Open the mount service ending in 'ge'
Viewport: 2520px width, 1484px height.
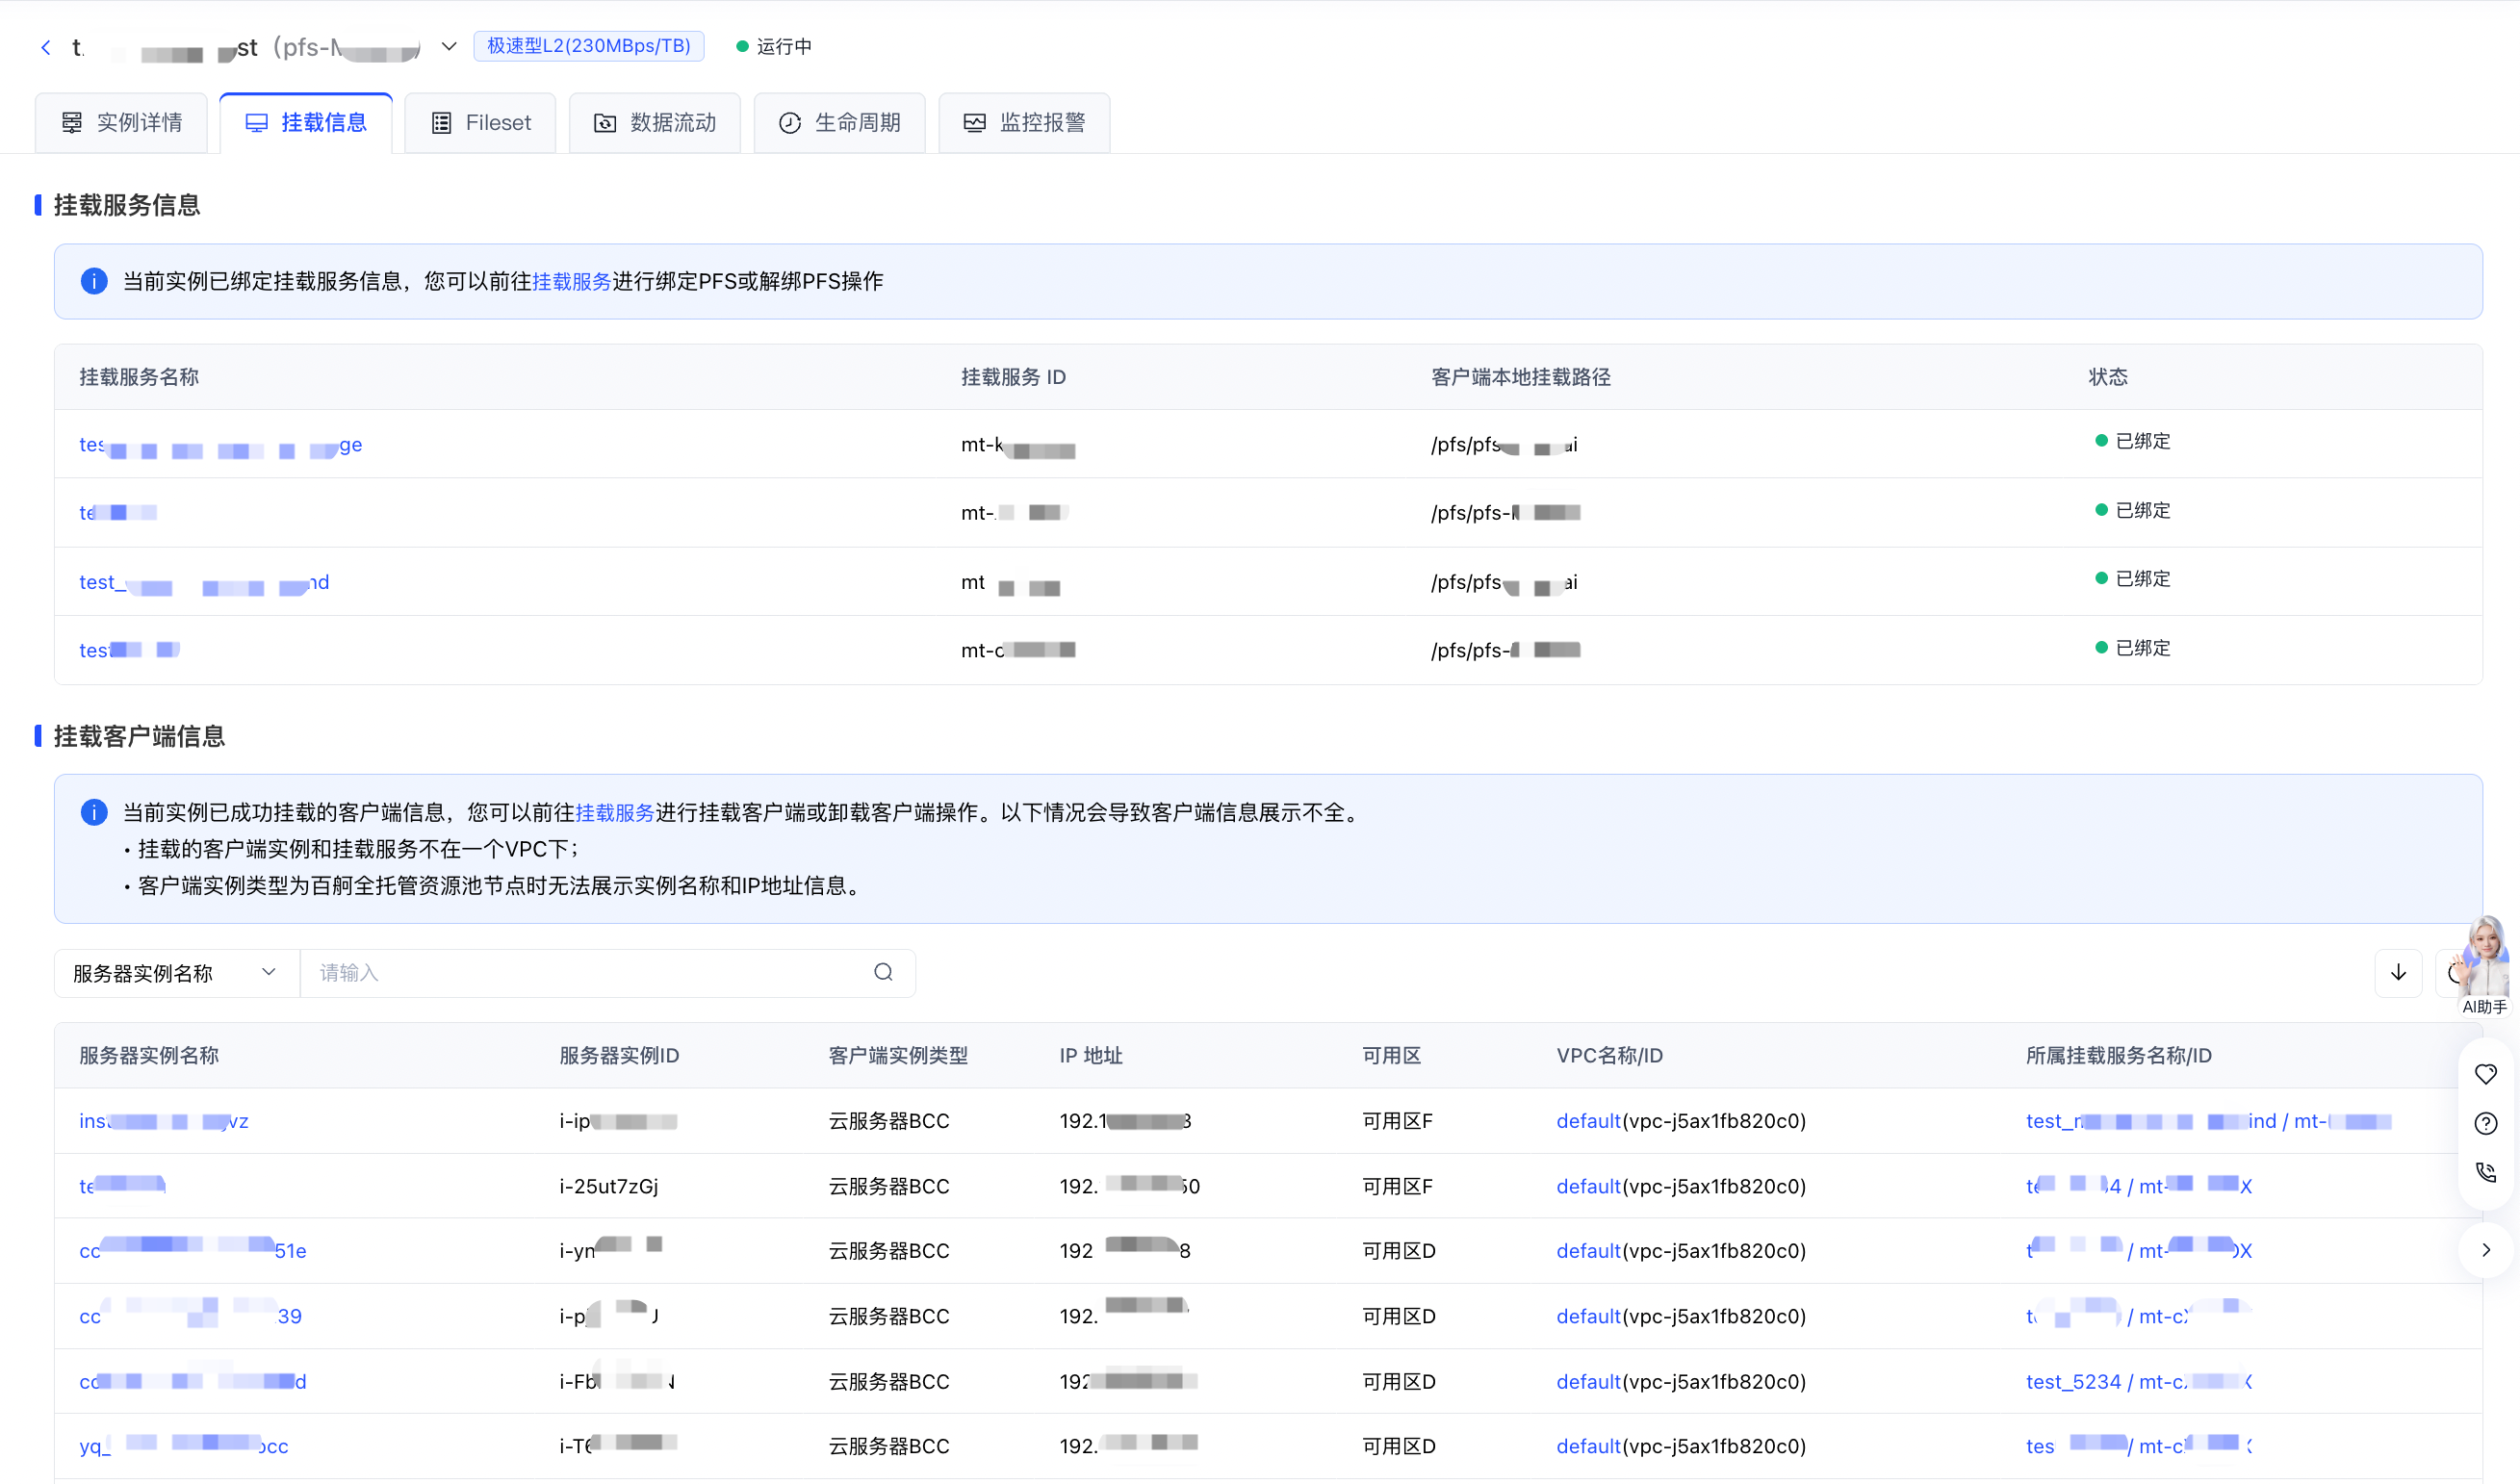(221, 445)
